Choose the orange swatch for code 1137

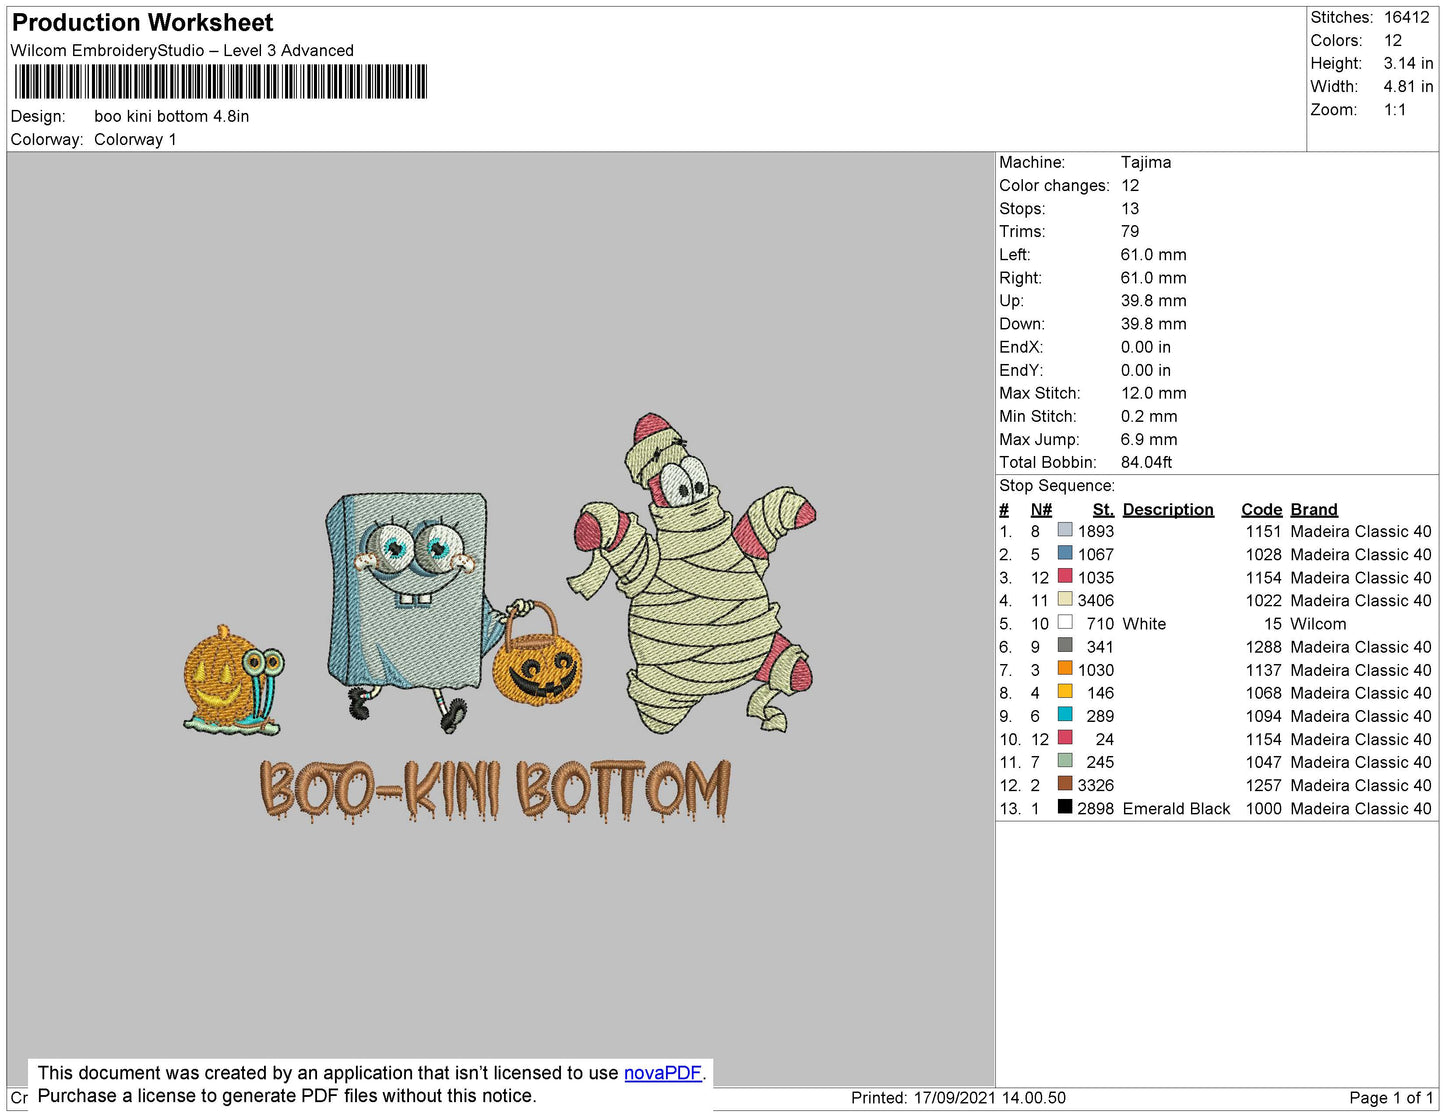1065,669
